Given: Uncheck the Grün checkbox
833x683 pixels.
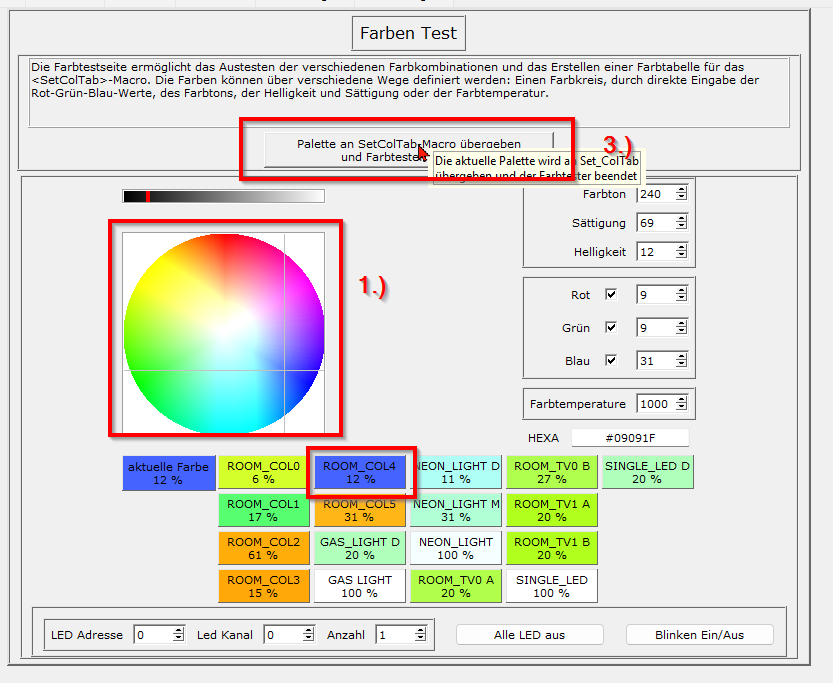Looking at the screenshot, I should (x=611, y=328).
